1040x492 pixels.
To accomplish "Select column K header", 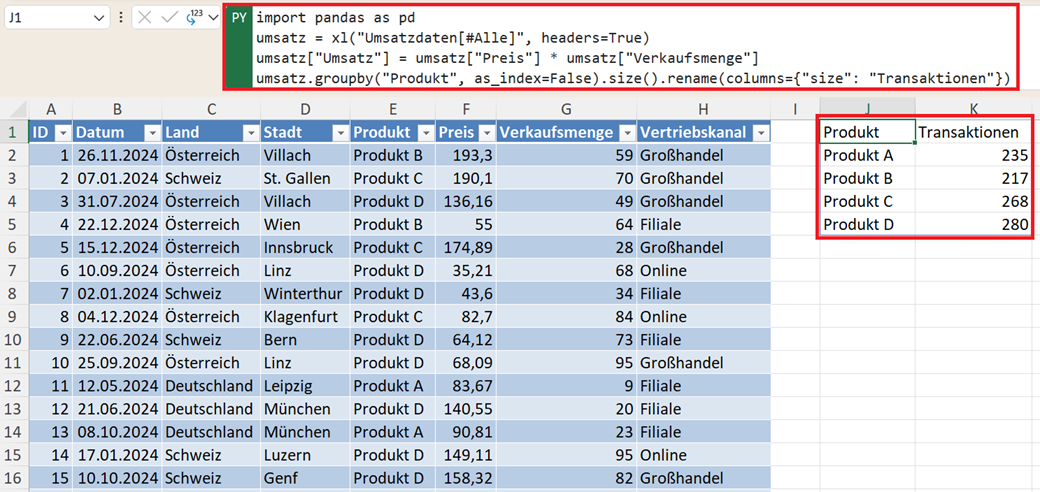I will (x=973, y=108).
